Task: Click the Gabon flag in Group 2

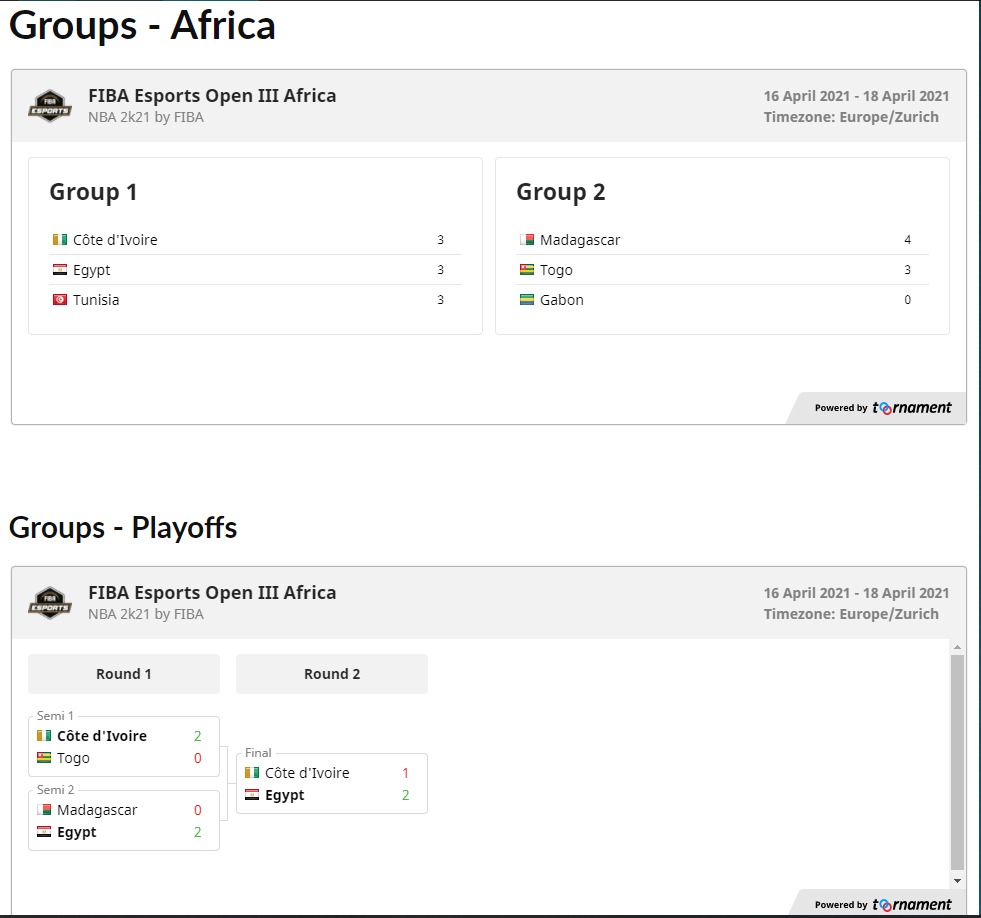Action: click(x=527, y=300)
